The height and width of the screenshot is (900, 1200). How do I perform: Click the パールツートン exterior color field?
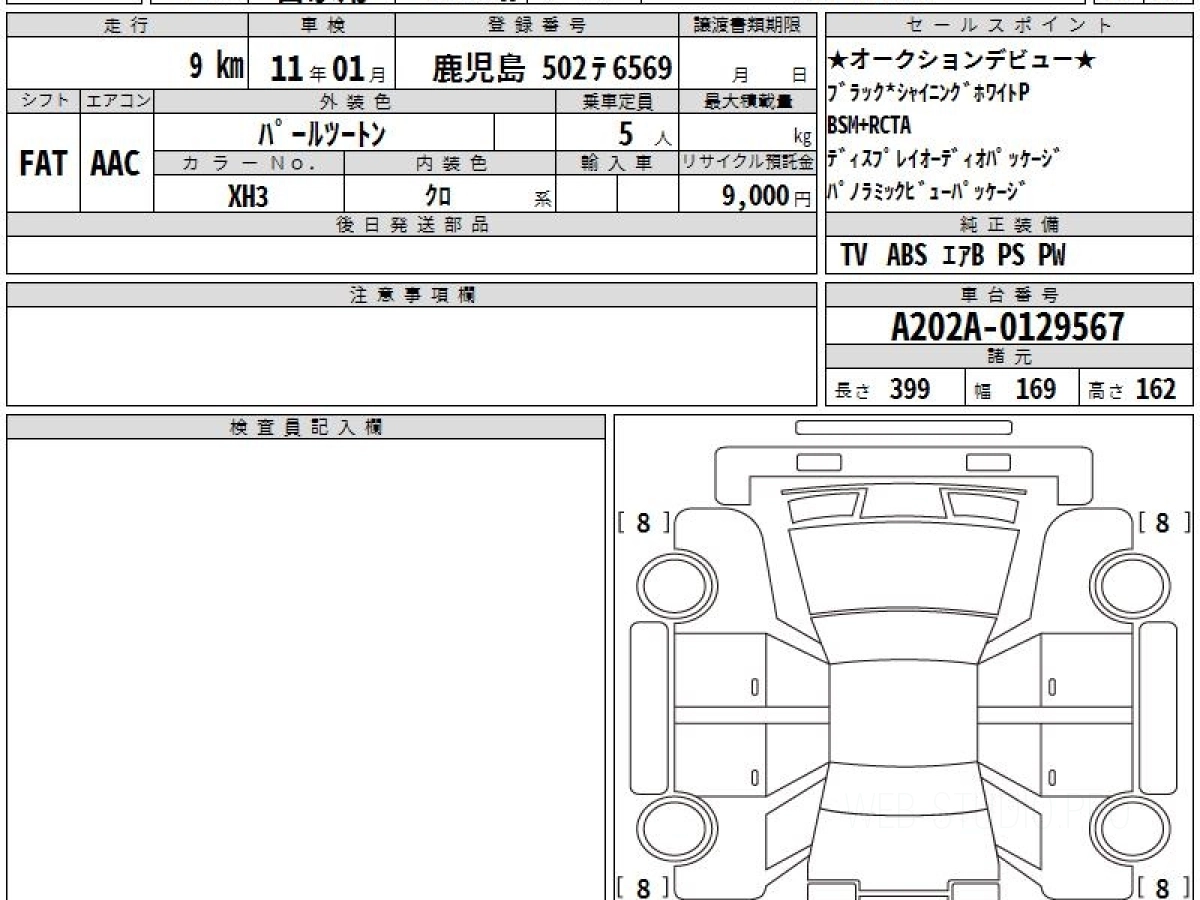[322, 133]
